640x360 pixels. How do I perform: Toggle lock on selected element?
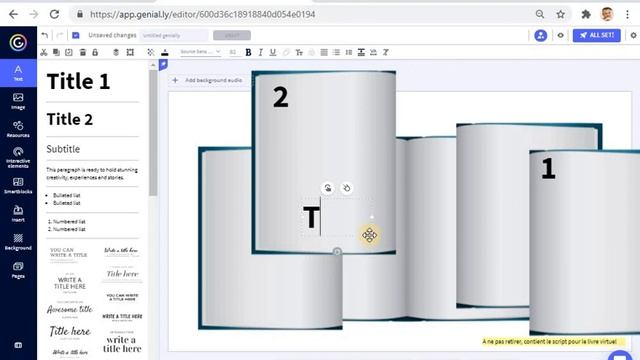(95, 52)
